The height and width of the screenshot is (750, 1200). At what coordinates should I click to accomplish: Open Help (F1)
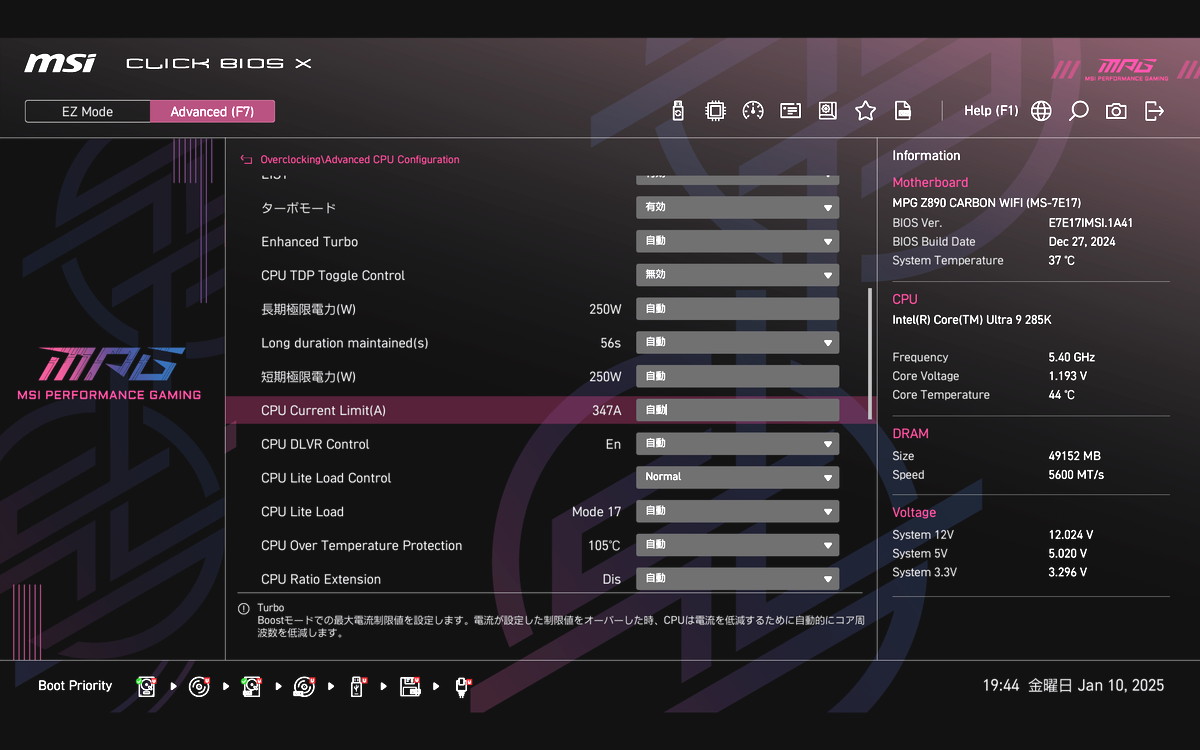click(x=991, y=111)
